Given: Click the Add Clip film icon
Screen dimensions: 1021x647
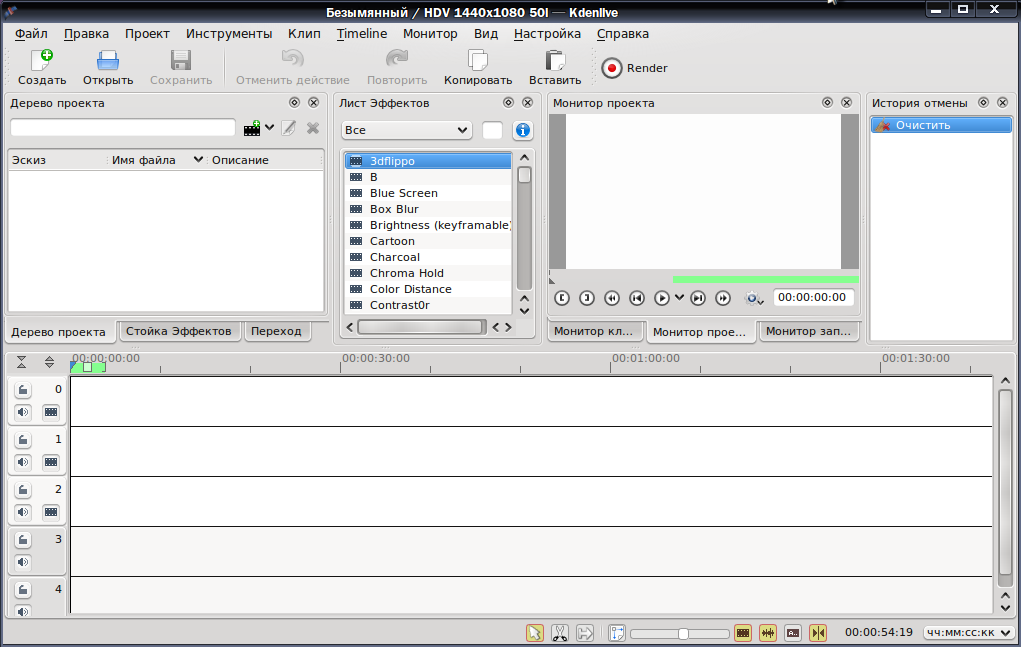Looking at the screenshot, I should 252,128.
